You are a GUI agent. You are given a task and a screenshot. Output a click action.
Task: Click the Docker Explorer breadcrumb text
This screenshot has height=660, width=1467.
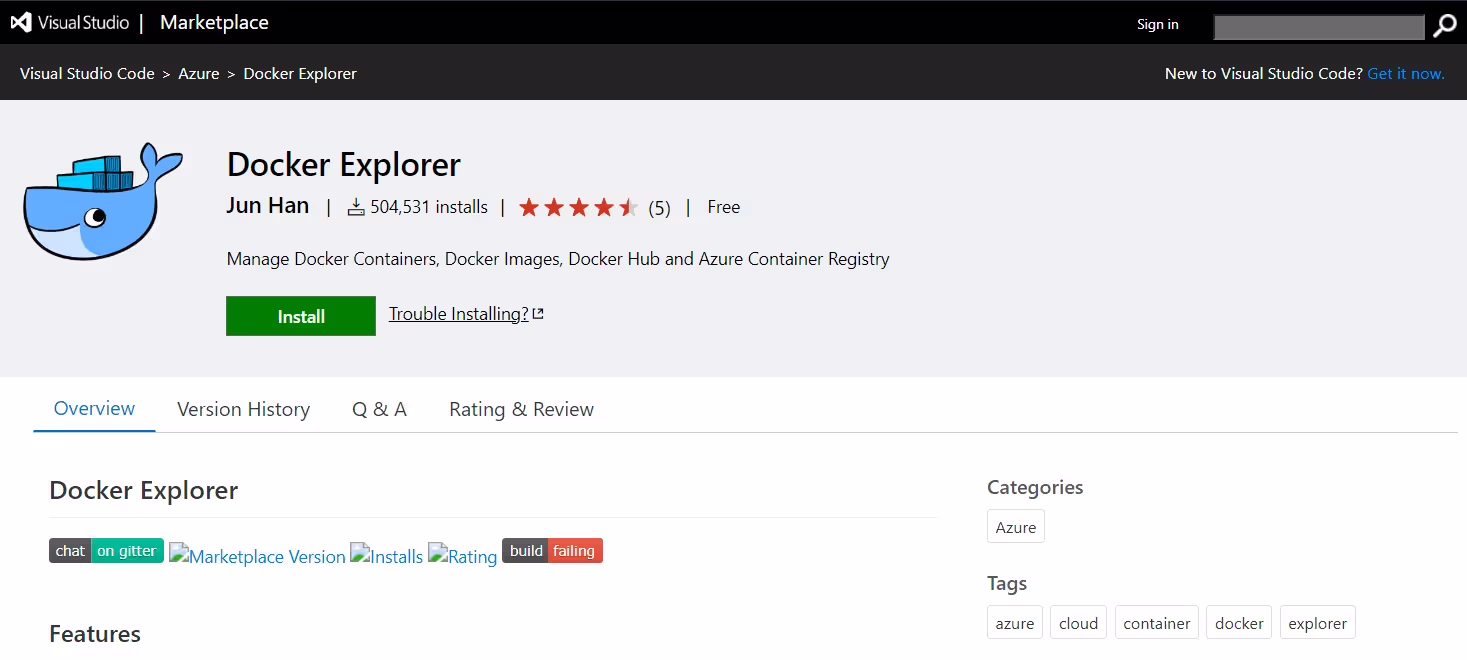[300, 73]
